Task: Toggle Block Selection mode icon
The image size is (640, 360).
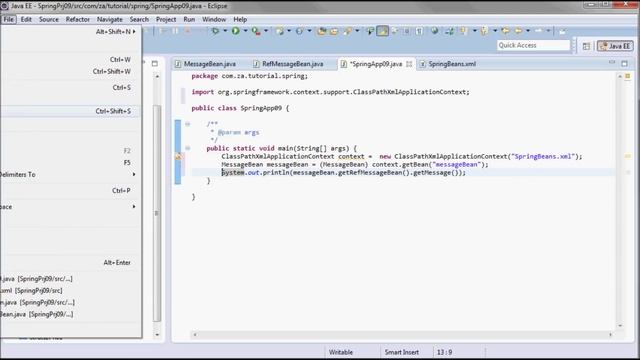Action: [407, 31]
